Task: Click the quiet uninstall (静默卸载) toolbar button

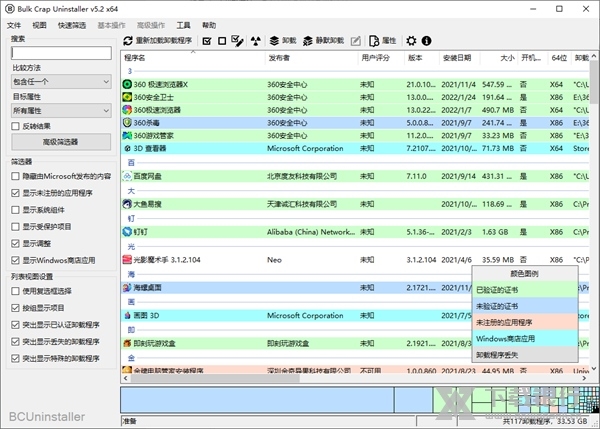Action: coord(322,41)
